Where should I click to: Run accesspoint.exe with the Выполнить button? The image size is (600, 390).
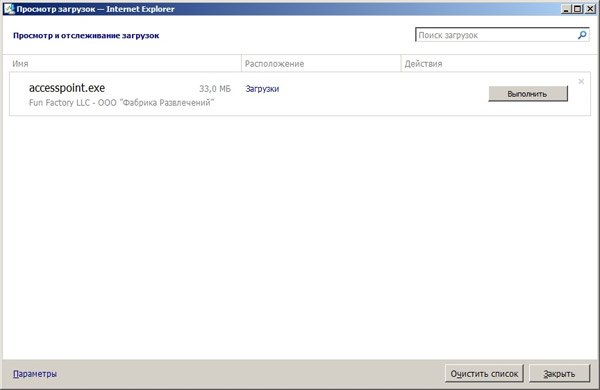[528, 94]
